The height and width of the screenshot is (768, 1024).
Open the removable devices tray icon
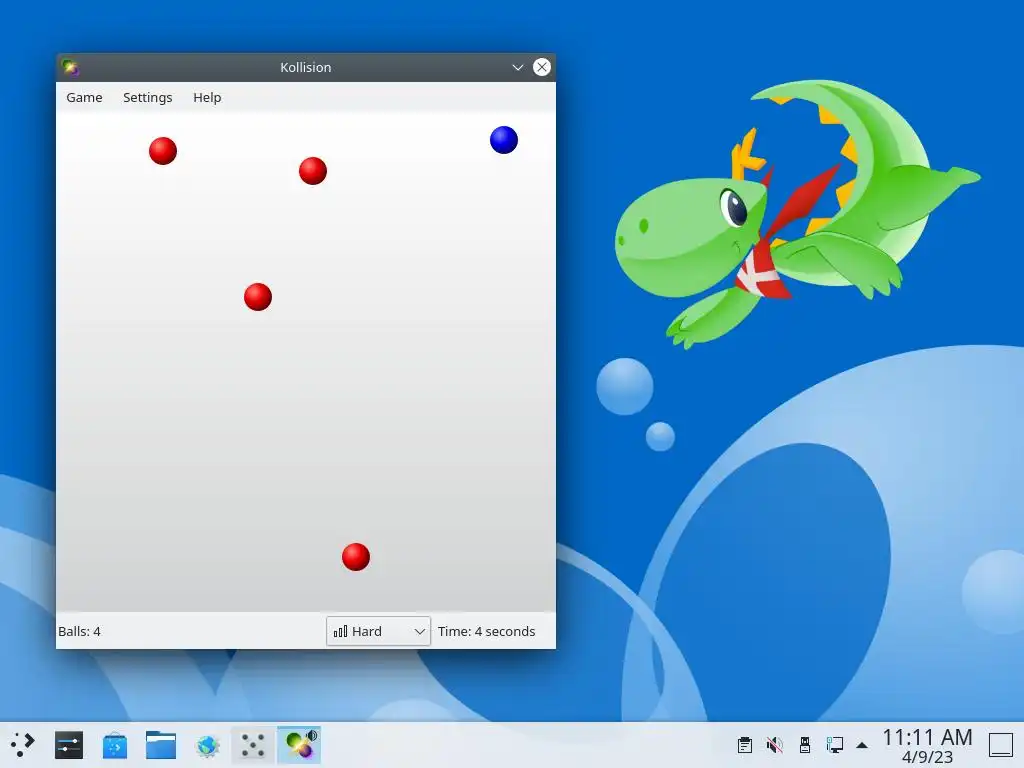805,744
